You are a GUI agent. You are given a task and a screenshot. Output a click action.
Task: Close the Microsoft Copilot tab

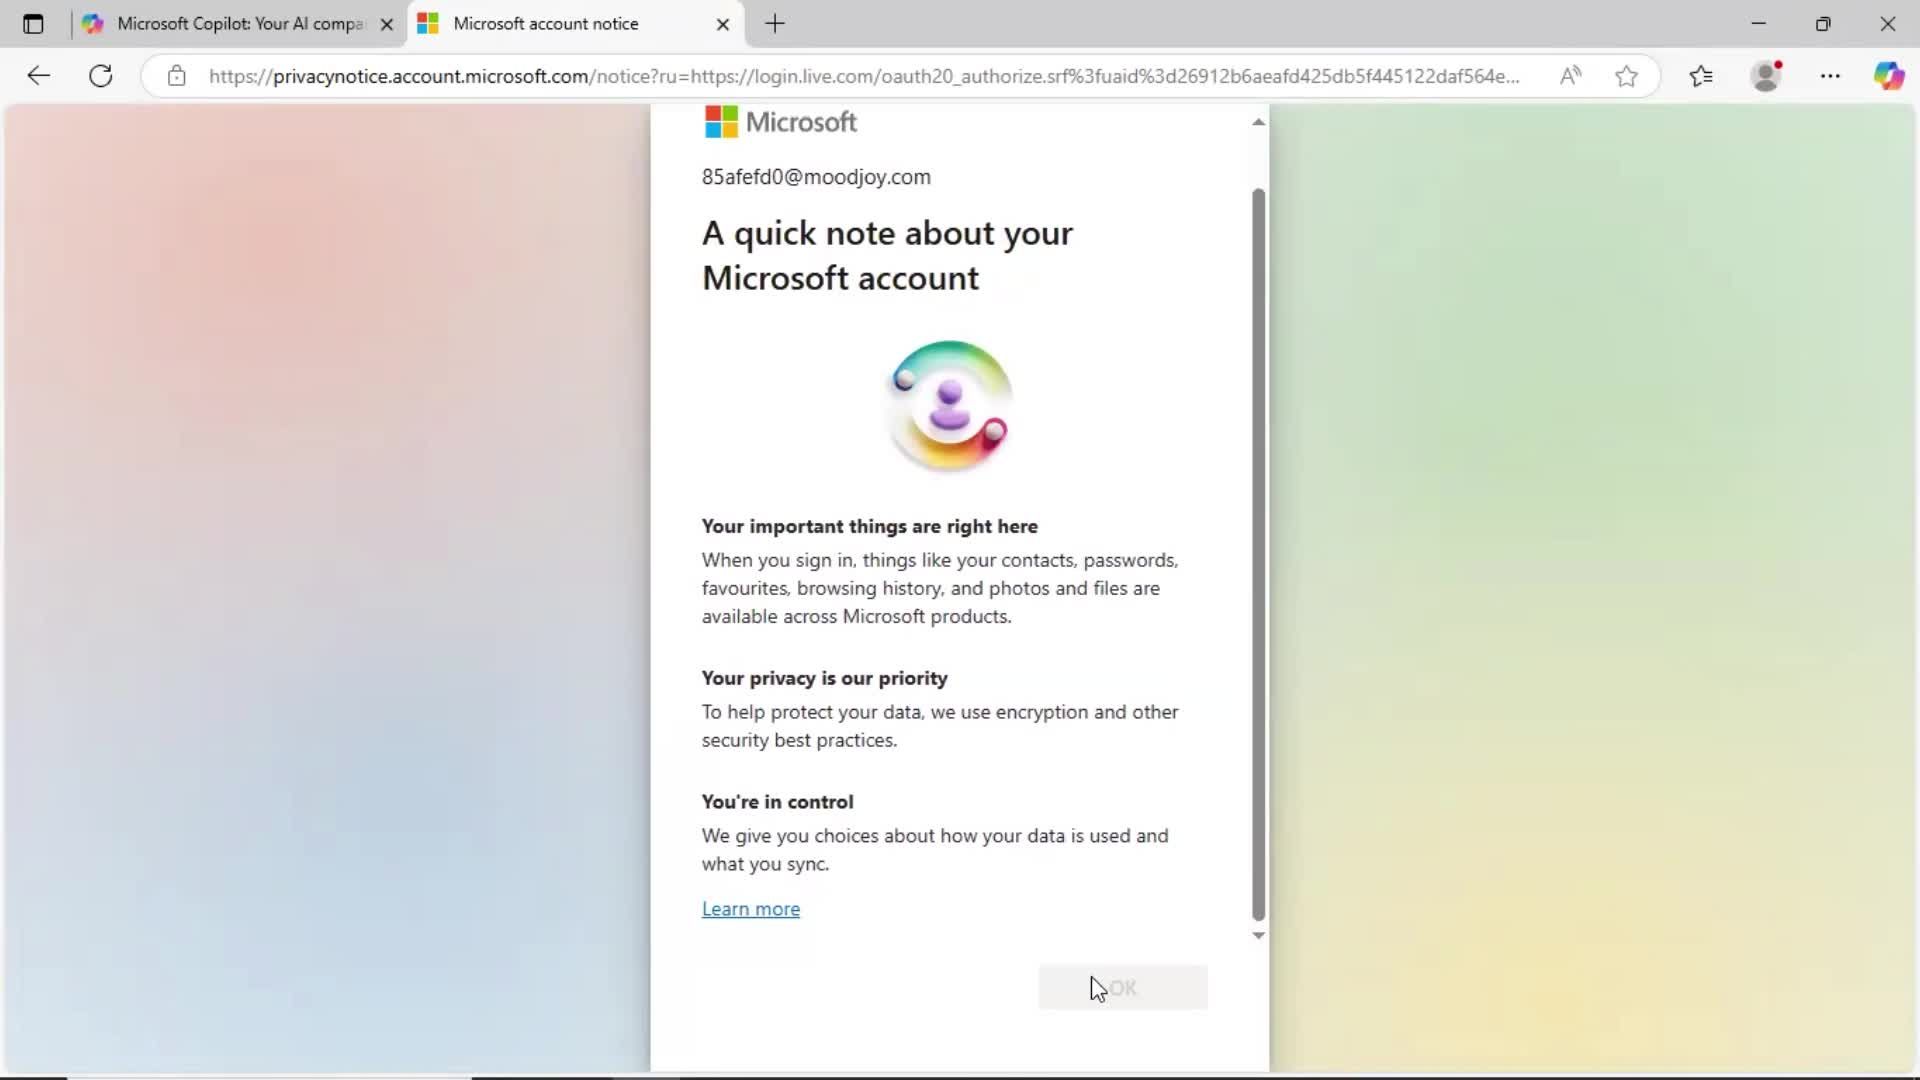387,24
